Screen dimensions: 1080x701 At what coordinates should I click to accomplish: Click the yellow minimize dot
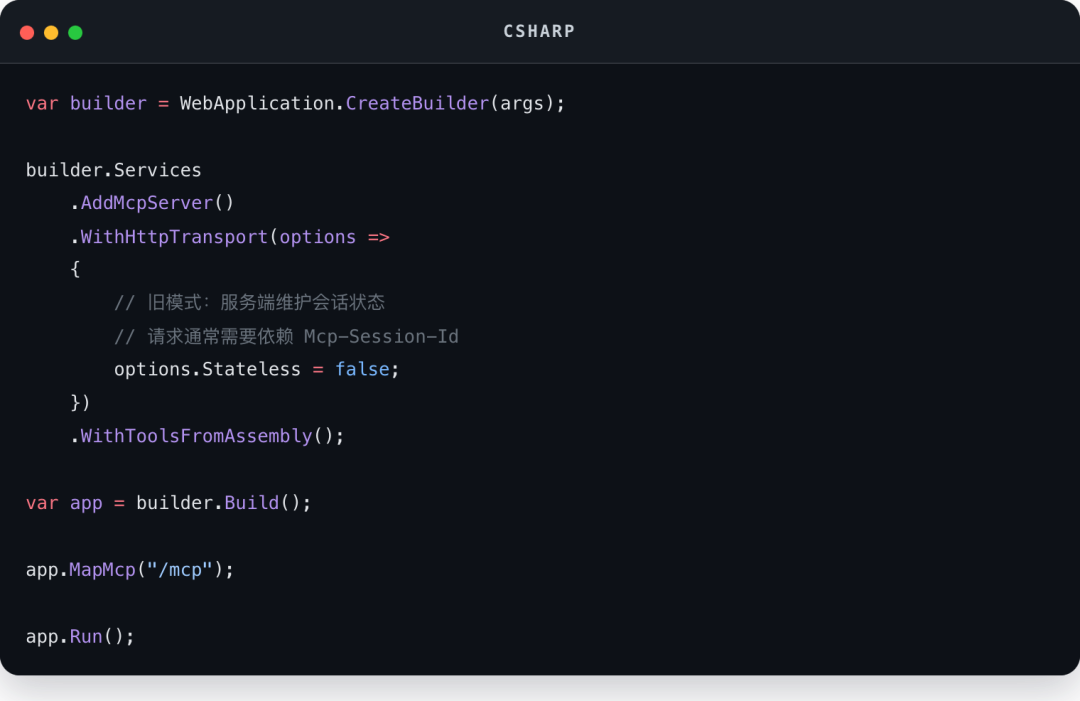tap(51, 32)
